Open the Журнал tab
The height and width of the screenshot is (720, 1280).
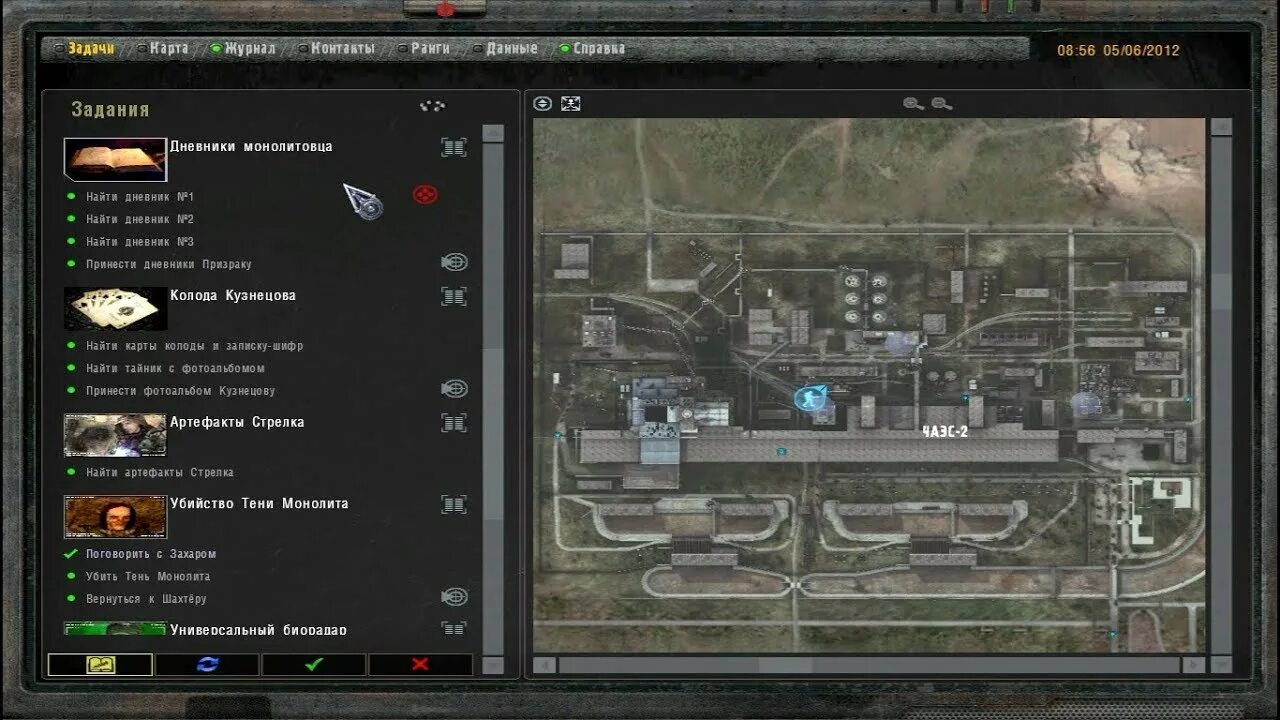(250, 48)
